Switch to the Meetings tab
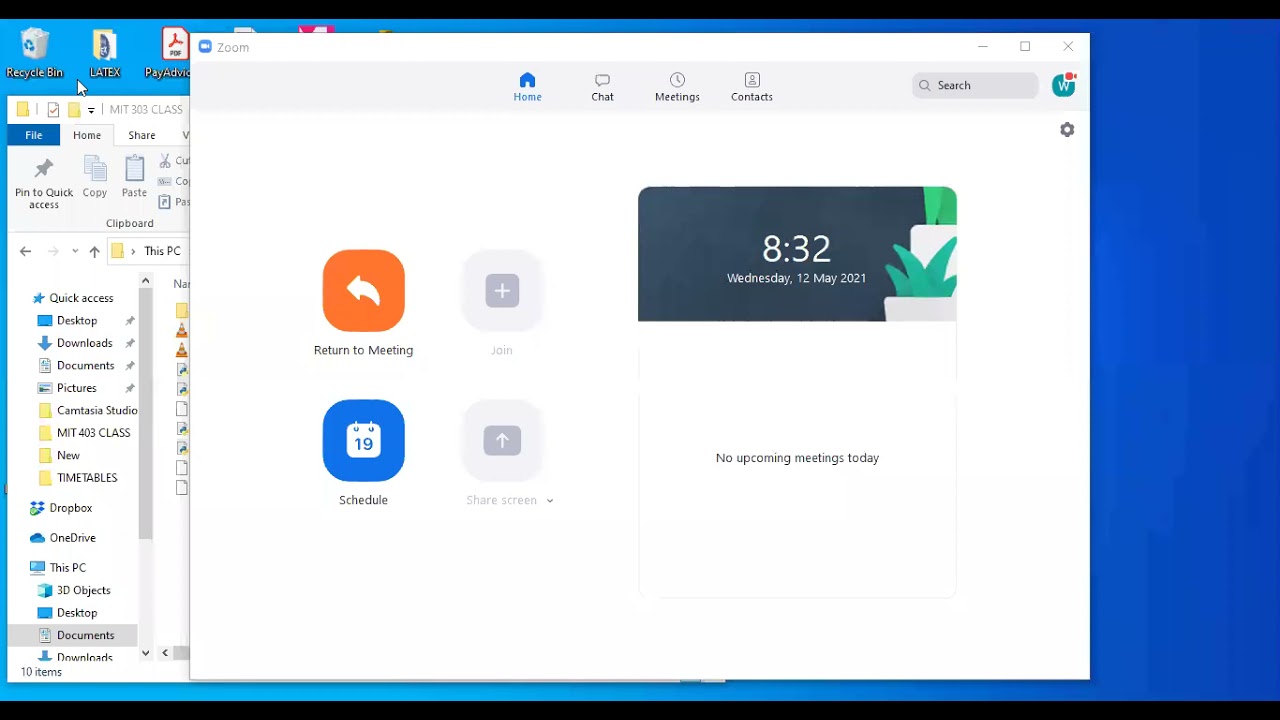The width and height of the screenshot is (1280, 720). (677, 87)
